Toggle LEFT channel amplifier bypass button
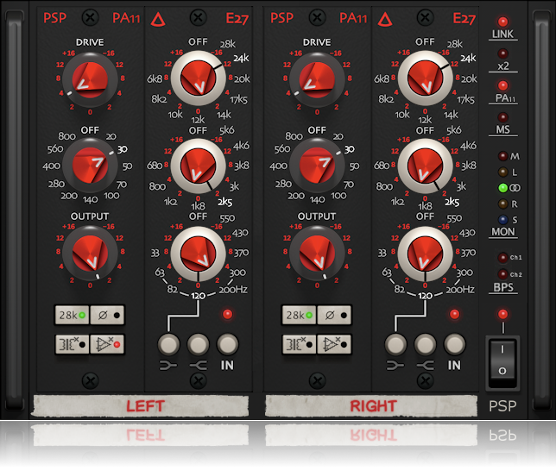Screen dimensions: 556x470 (x=107, y=344)
